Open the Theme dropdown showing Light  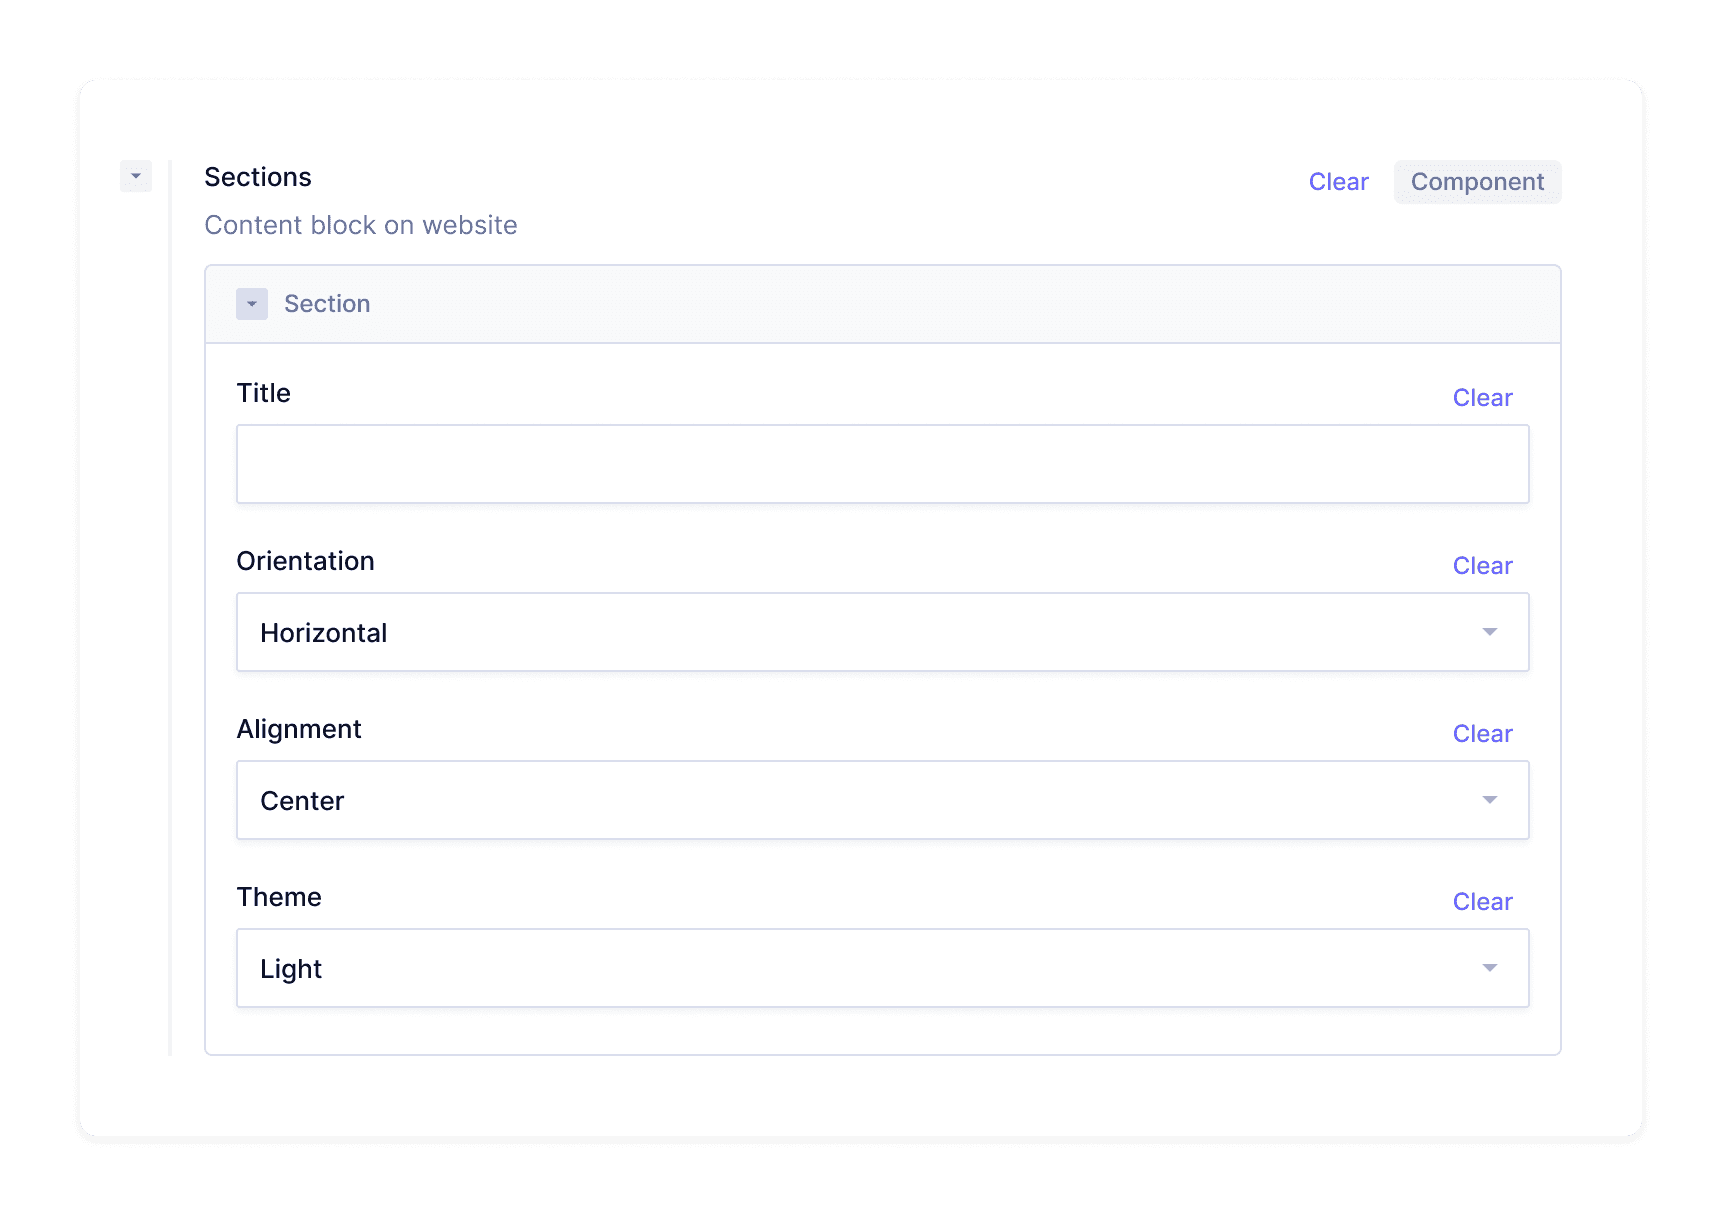860,968
